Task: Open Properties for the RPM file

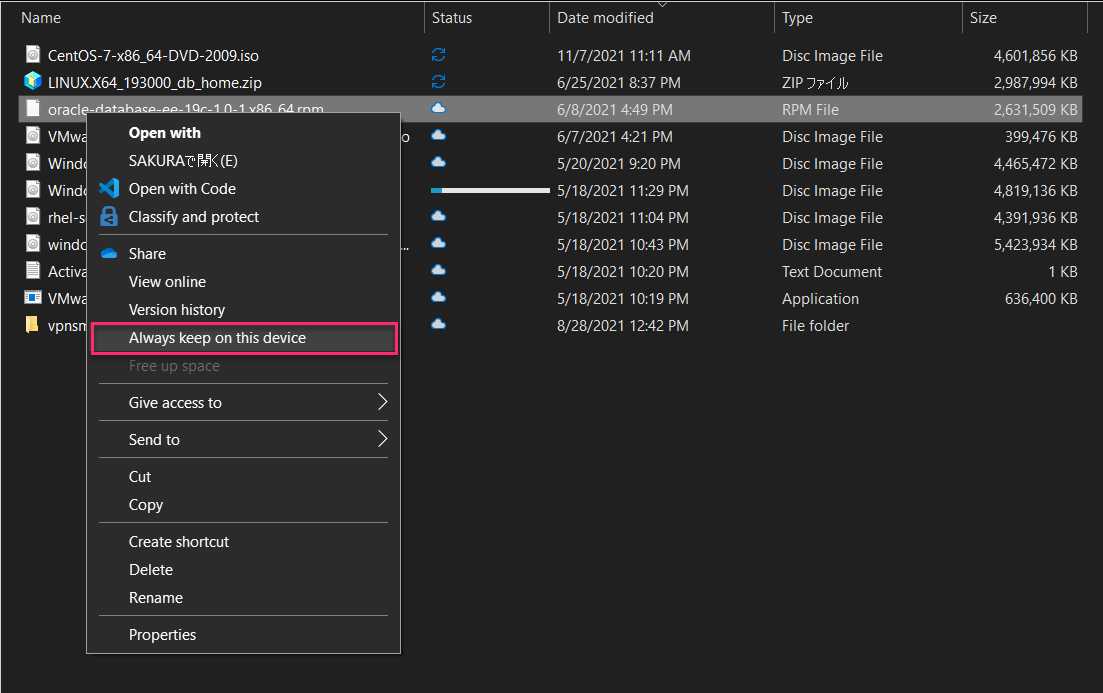Action: [x=162, y=634]
